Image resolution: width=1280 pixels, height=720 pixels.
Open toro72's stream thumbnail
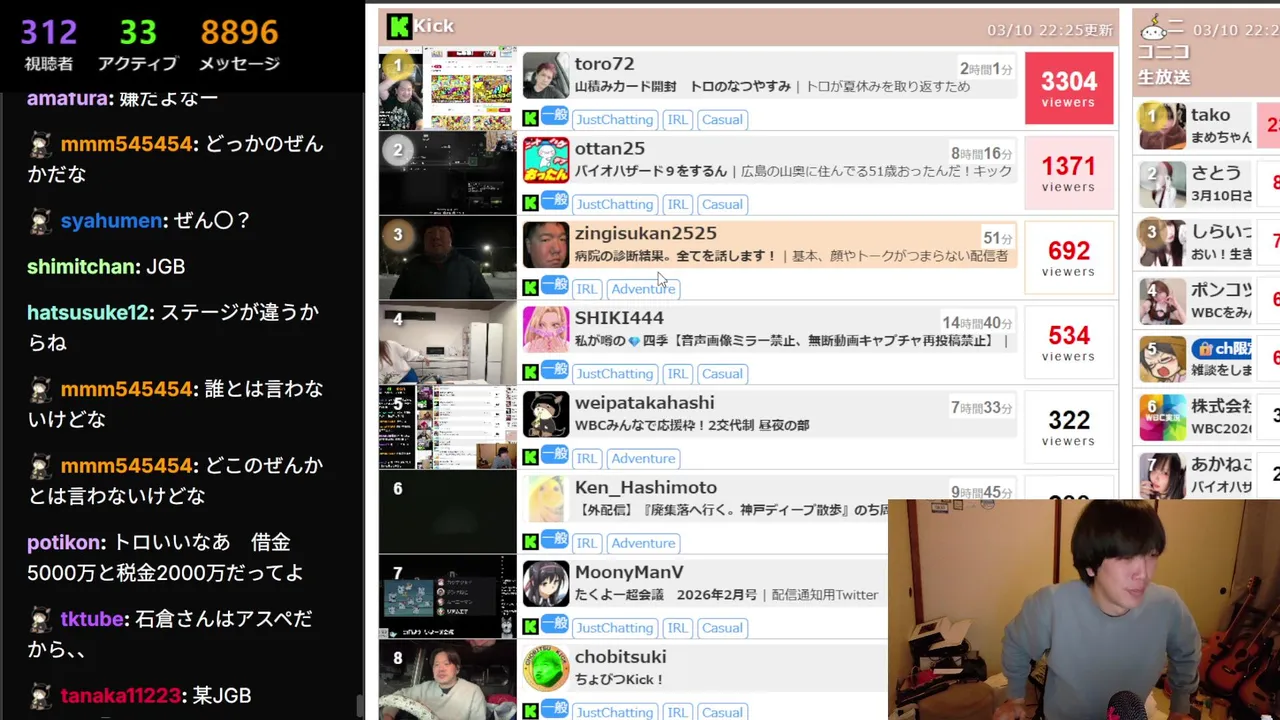[x=447, y=88]
